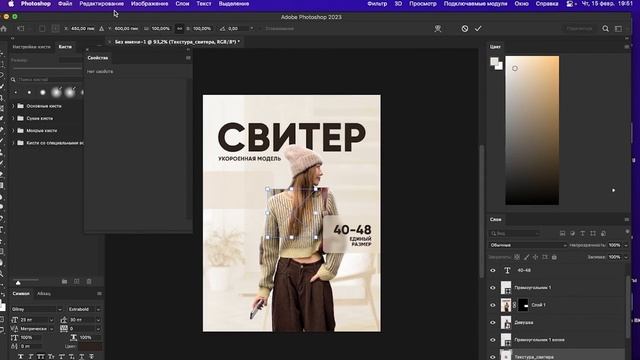Commit the transform with the checkmark
The width and height of the screenshot is (640, 360).
478,29
